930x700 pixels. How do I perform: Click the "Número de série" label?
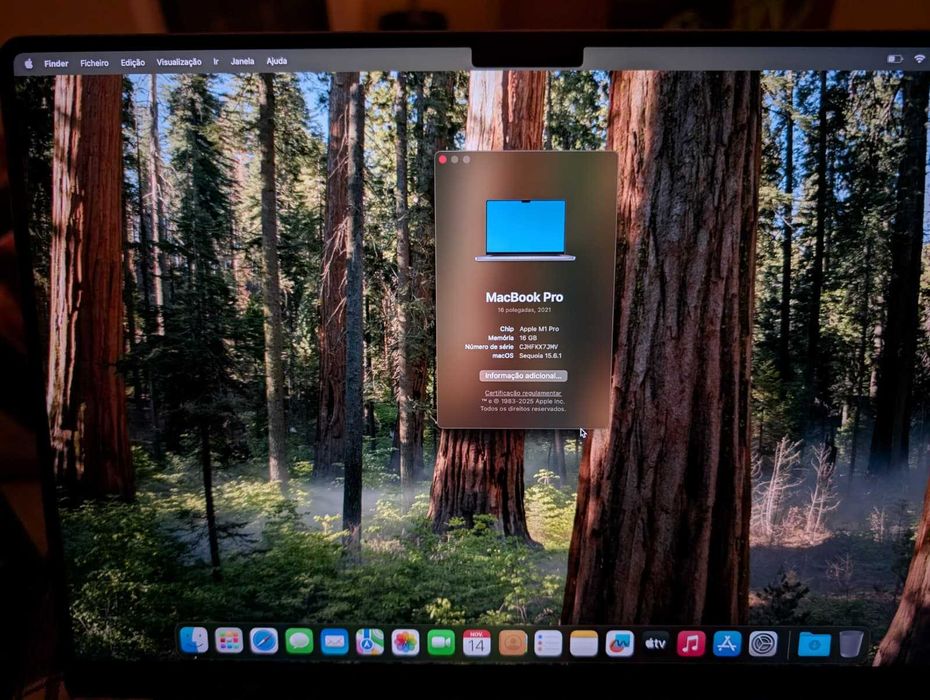[x=489, y=346]
